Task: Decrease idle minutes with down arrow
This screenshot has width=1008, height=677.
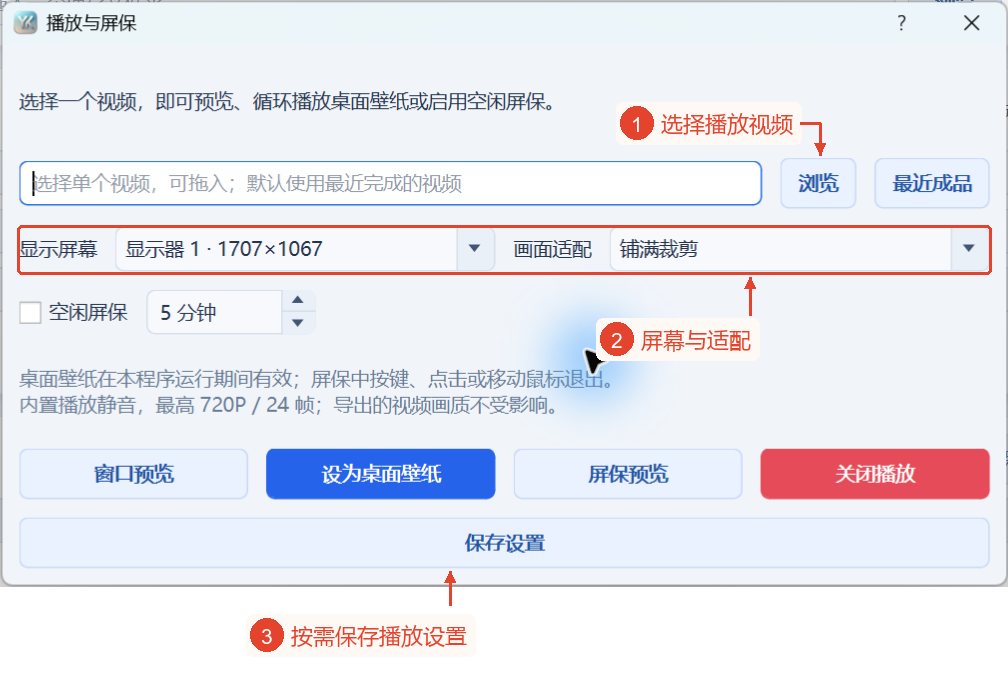Action: 298,323
